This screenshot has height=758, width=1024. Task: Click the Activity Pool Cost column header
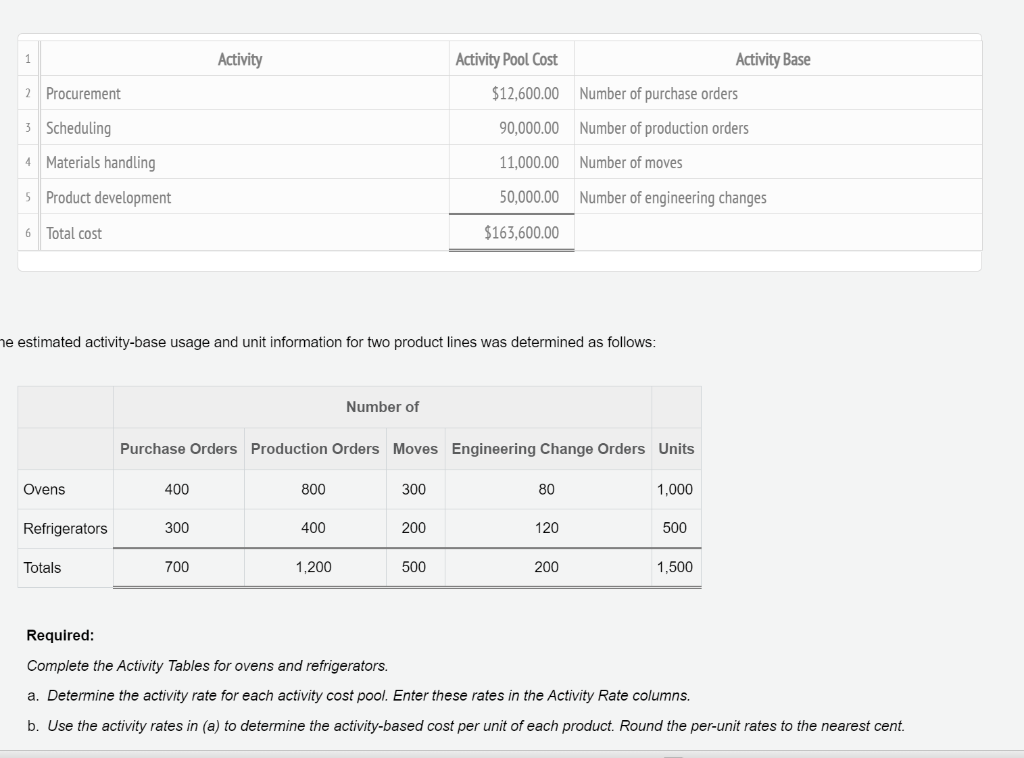click(508, 59)
